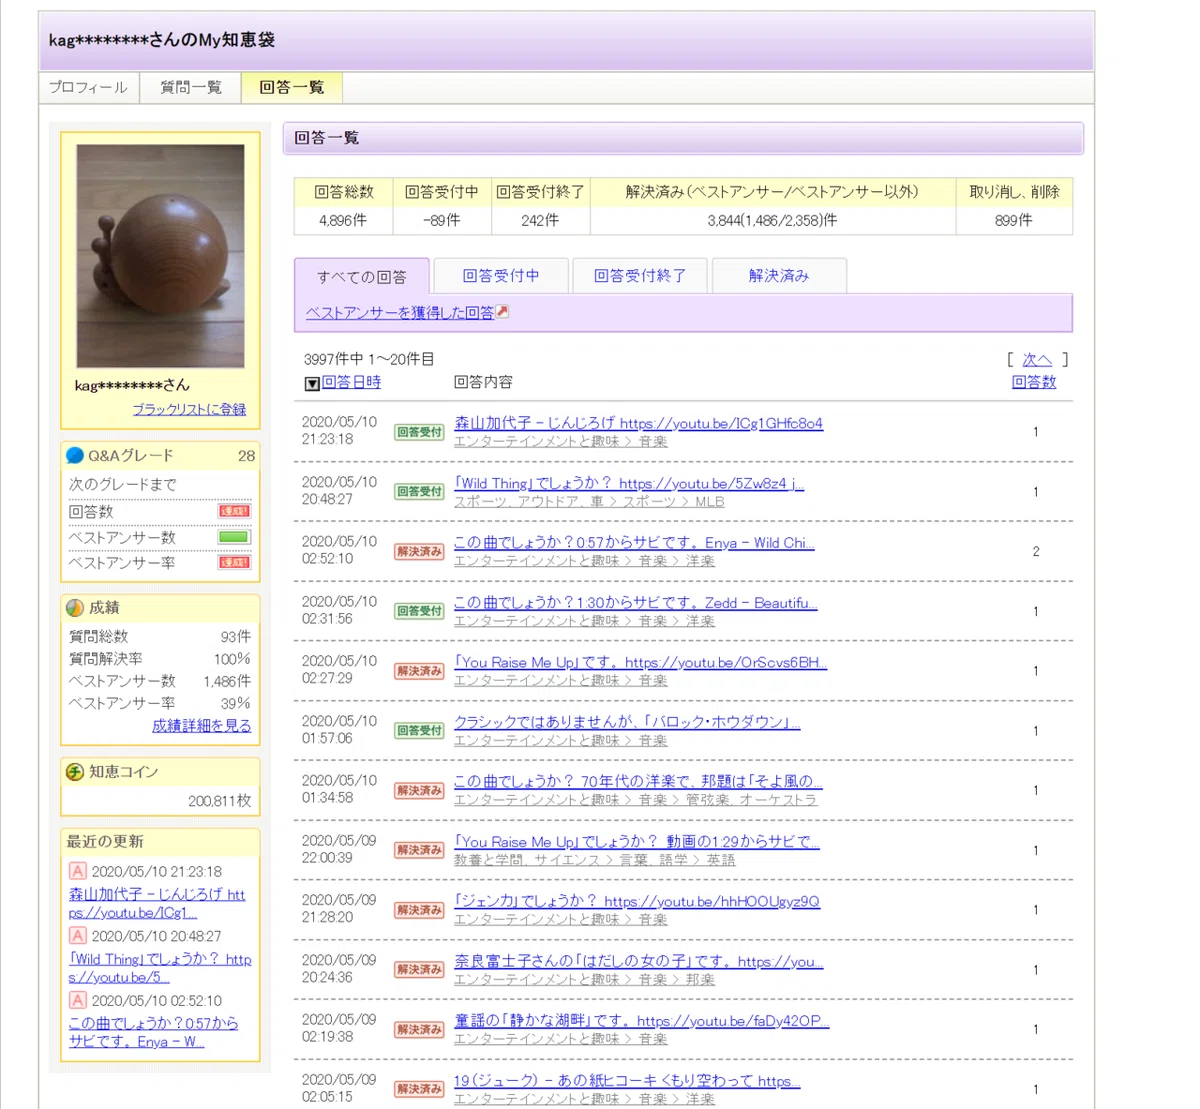Click the 成績 pie chart icon
Screen dimensions: 1200x1109
(75, 608)
